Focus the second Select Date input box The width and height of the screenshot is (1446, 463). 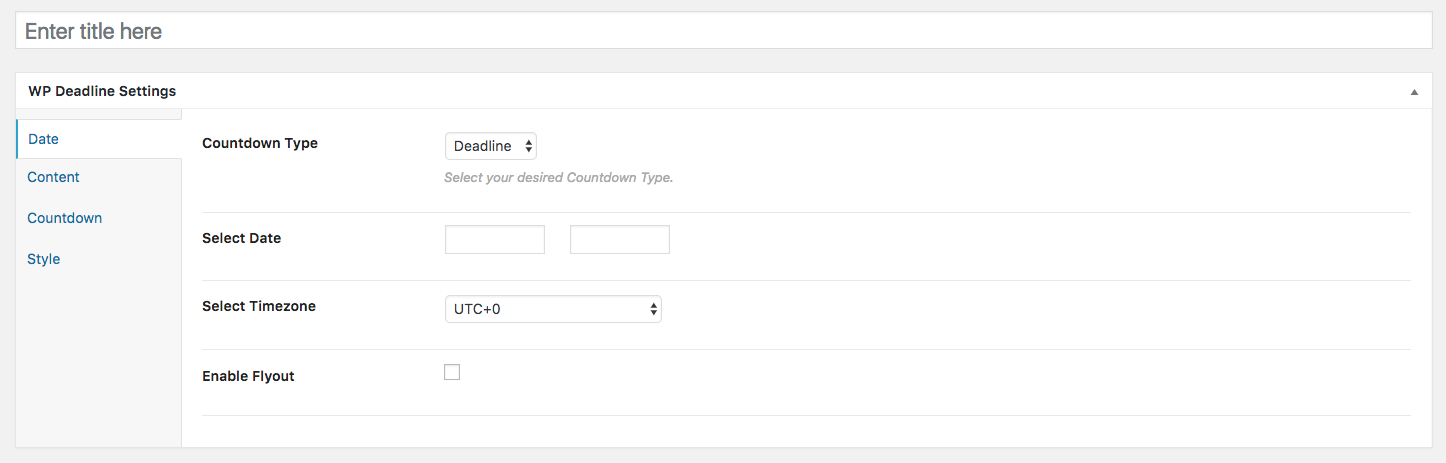pos(620,240)
